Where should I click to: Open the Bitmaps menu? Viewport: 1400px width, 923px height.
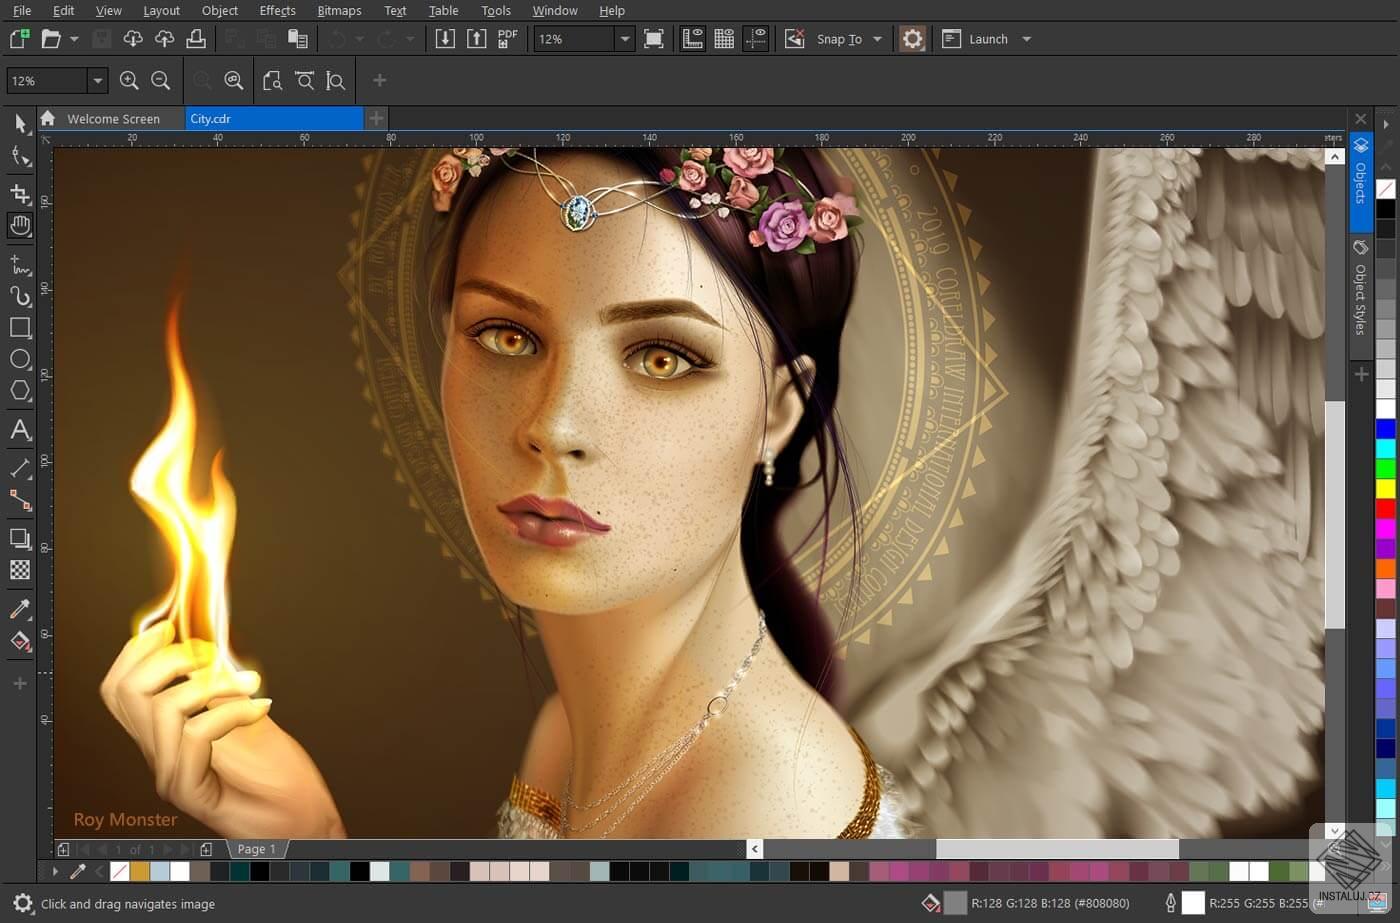pyautogui.click(x=339, y=10)
